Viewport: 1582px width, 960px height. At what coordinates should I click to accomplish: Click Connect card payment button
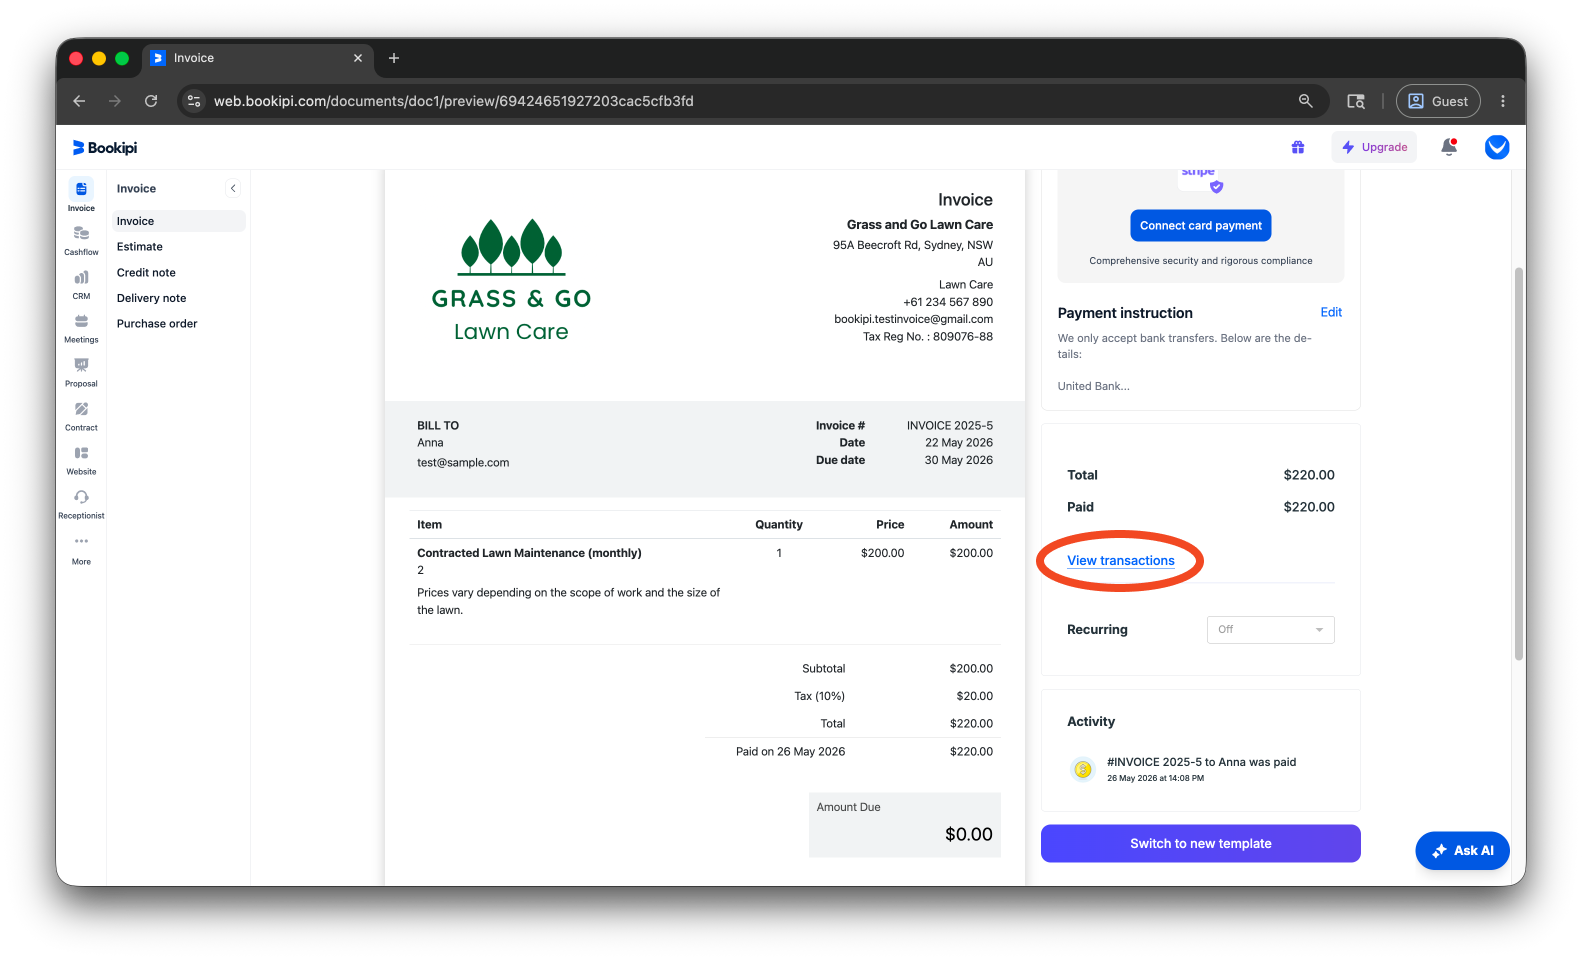point(1200,226)
